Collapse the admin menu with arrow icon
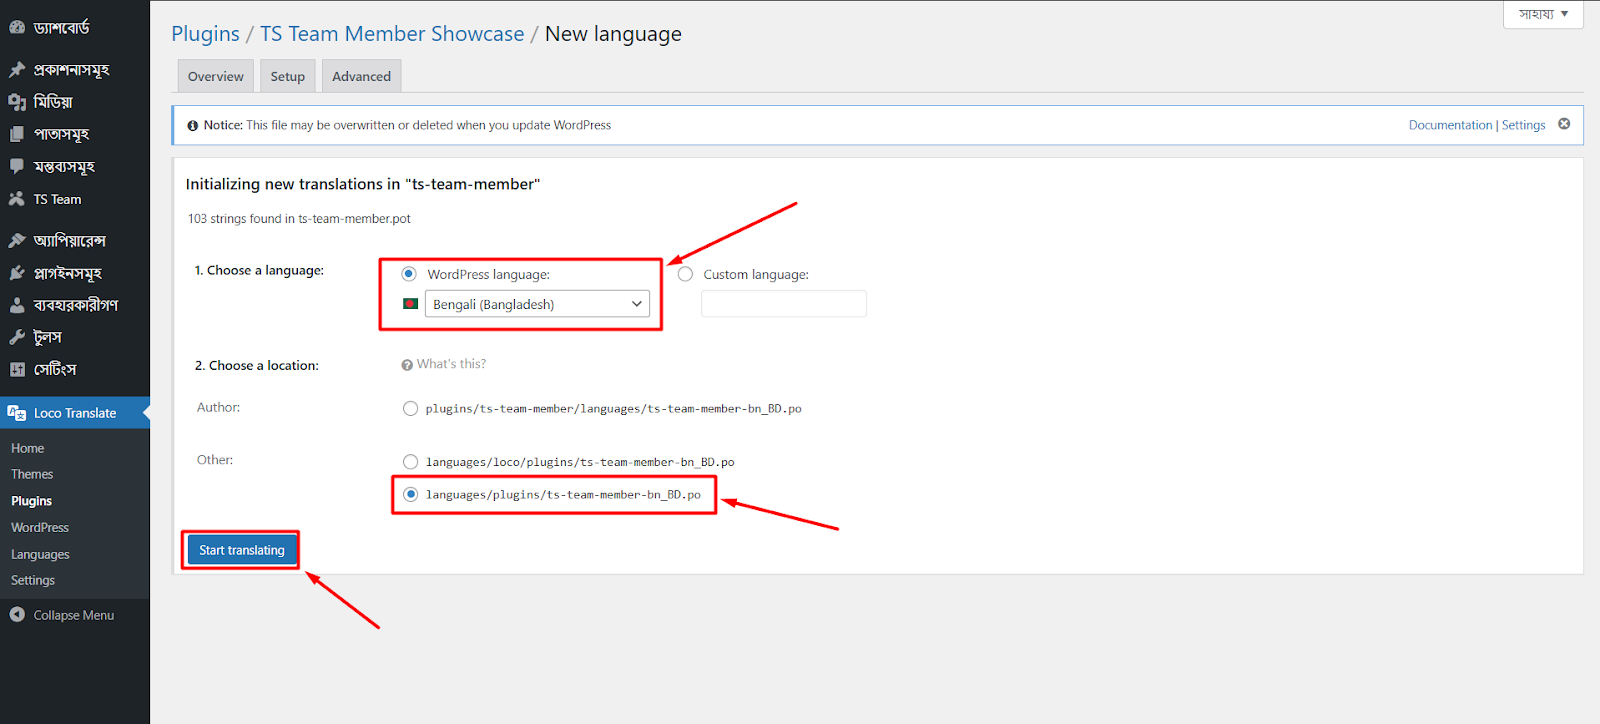This screenshot has height=724, width=1600. click(17, 615)
